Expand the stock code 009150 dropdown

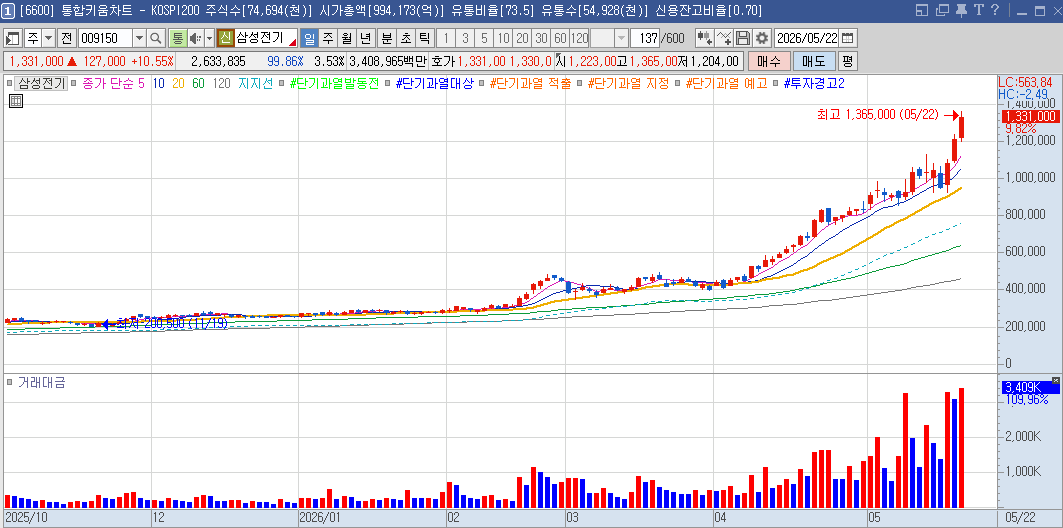(x=140, y=38)
